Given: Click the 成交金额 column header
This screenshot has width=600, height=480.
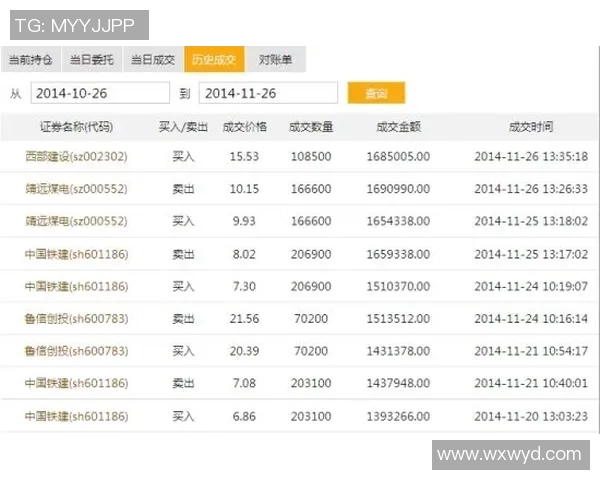Looking at the screenshot, I should pyautogui.click(x=398, y=127).
